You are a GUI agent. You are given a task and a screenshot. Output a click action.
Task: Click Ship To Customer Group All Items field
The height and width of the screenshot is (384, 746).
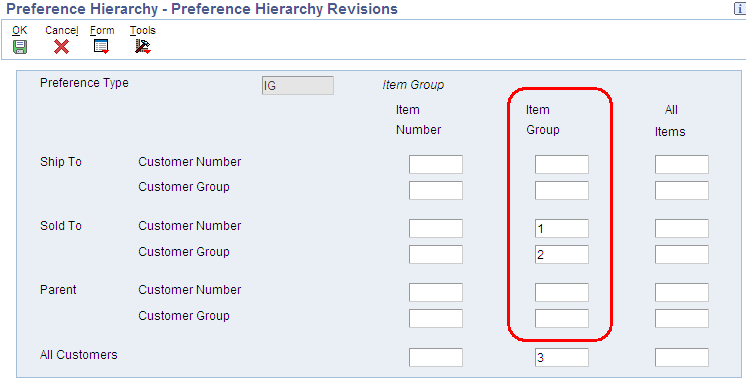click(682, 190)
